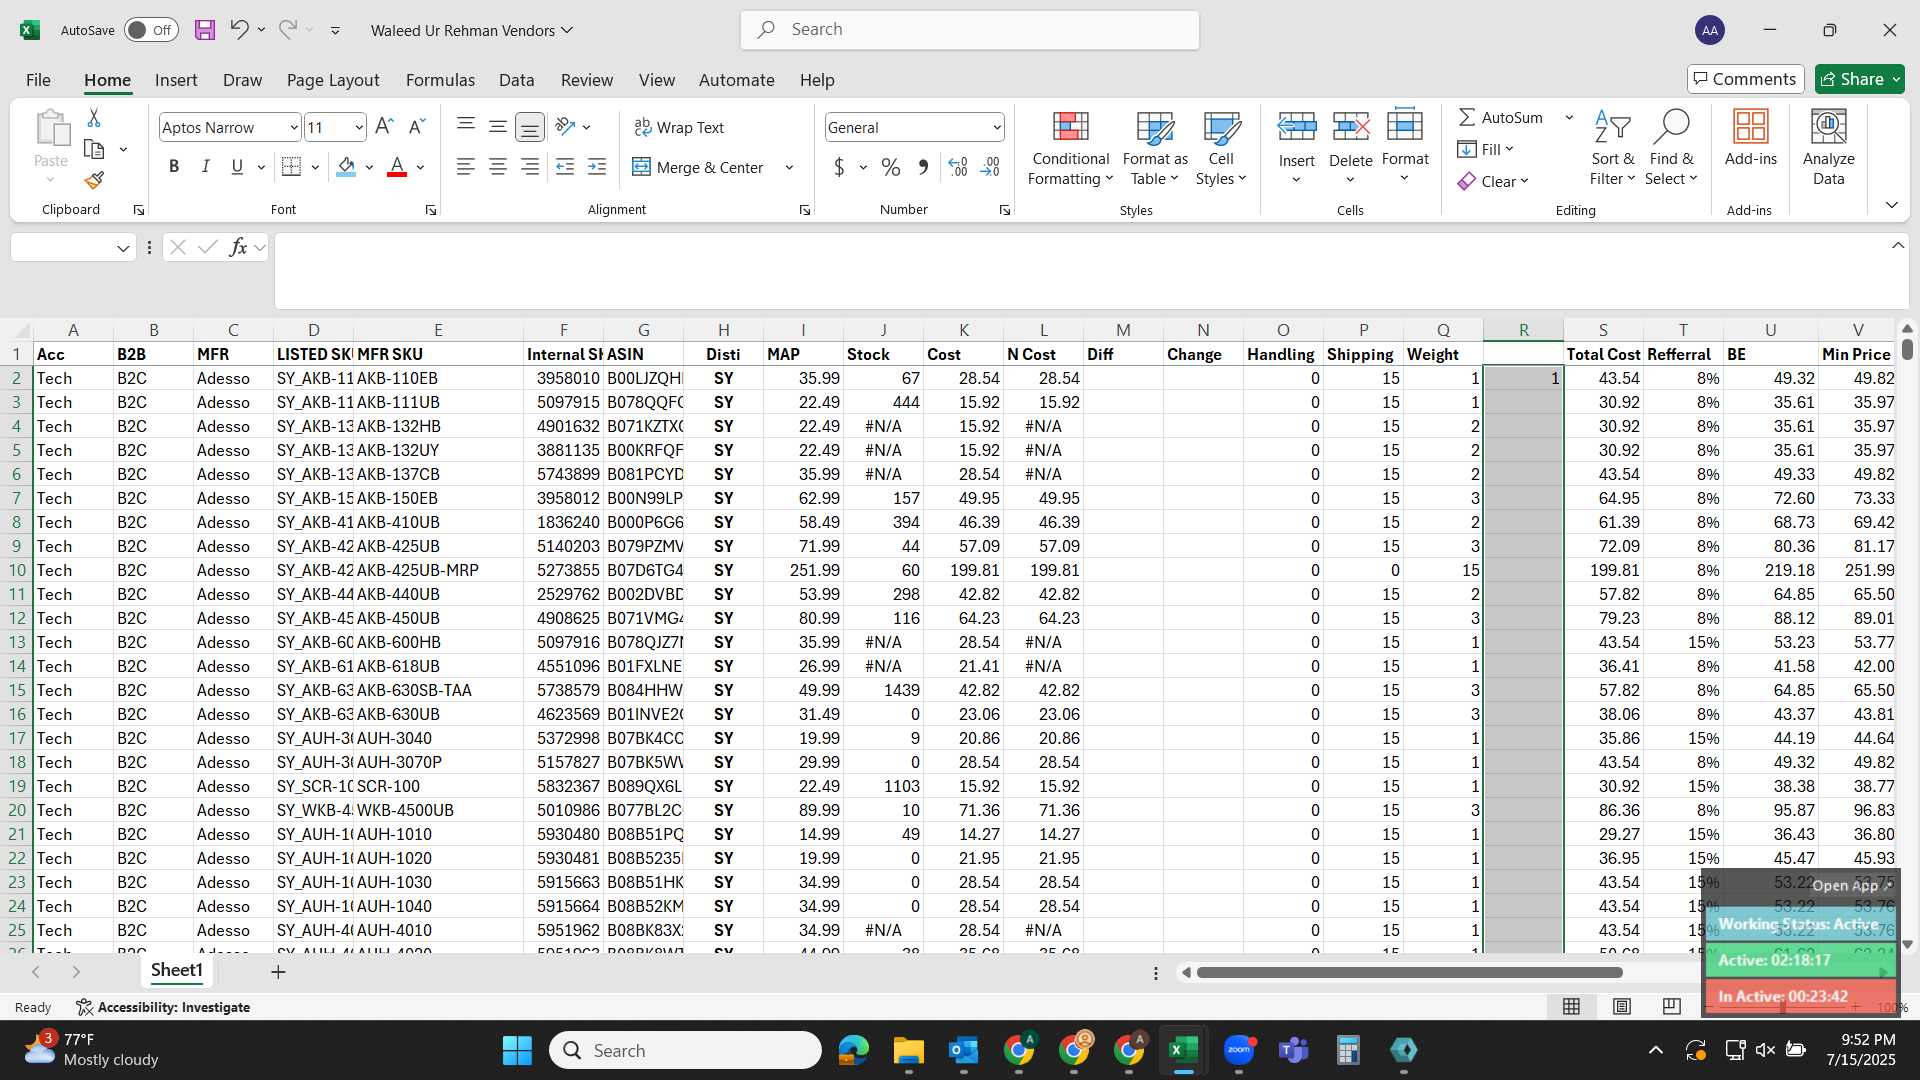Click Open App in tracker widget
The width and height of the screenshot is (1920, 1080).
[x=1851, y=885]
